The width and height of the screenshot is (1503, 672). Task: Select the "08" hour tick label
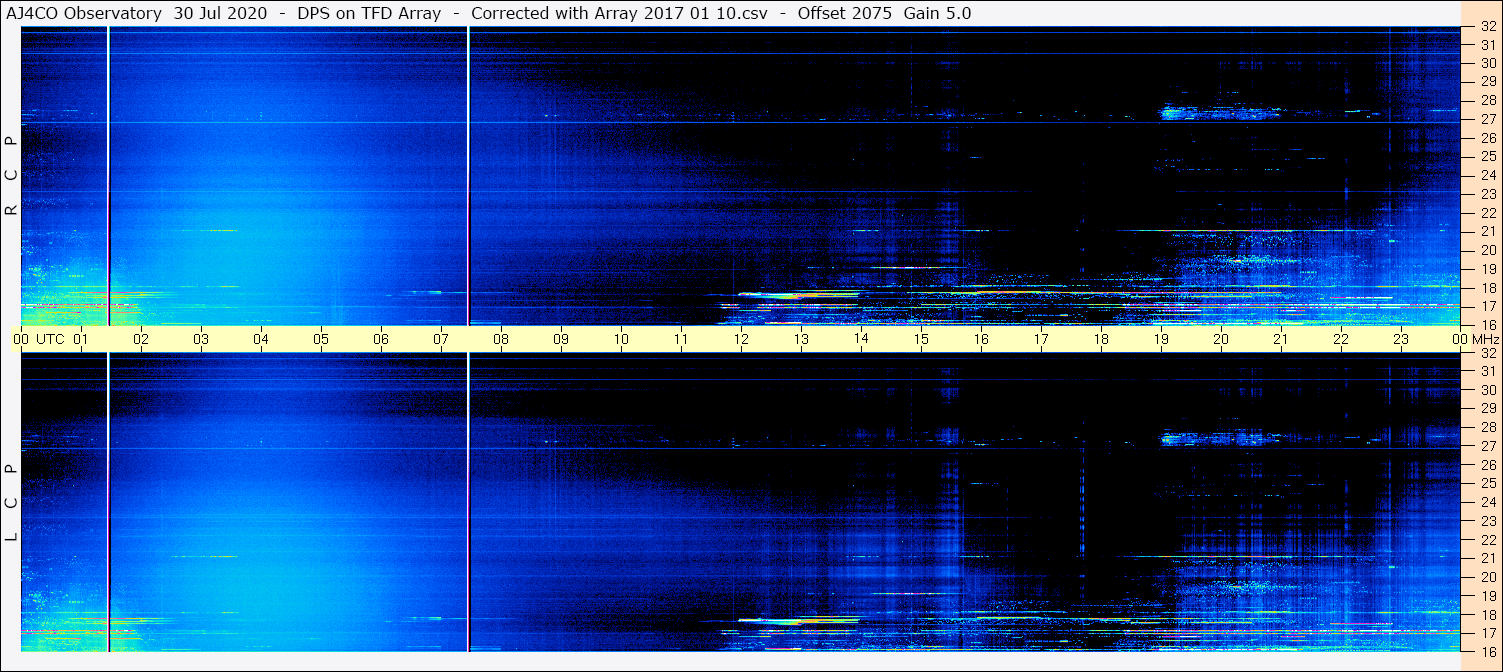501,339
